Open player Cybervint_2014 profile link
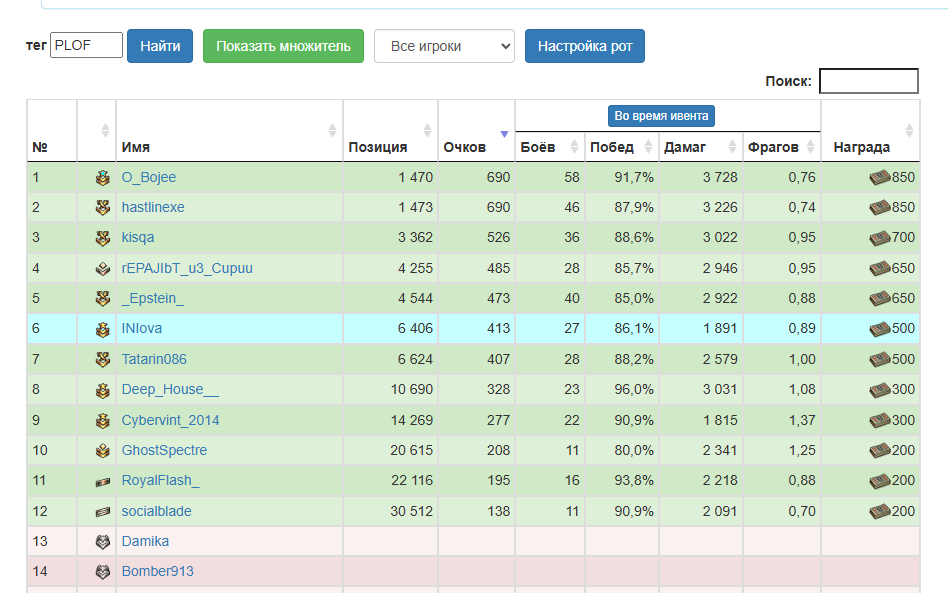Screen dimensions: 948x593 click(x=170, y=421)
